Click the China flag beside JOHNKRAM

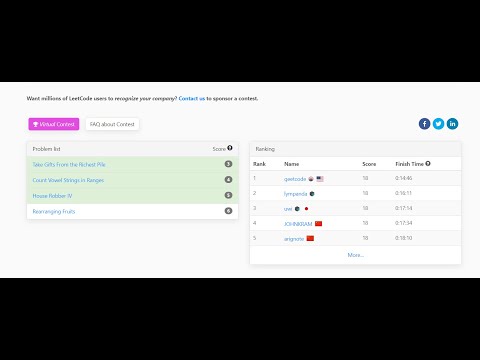pyautogui.click(x=319, y=223)
